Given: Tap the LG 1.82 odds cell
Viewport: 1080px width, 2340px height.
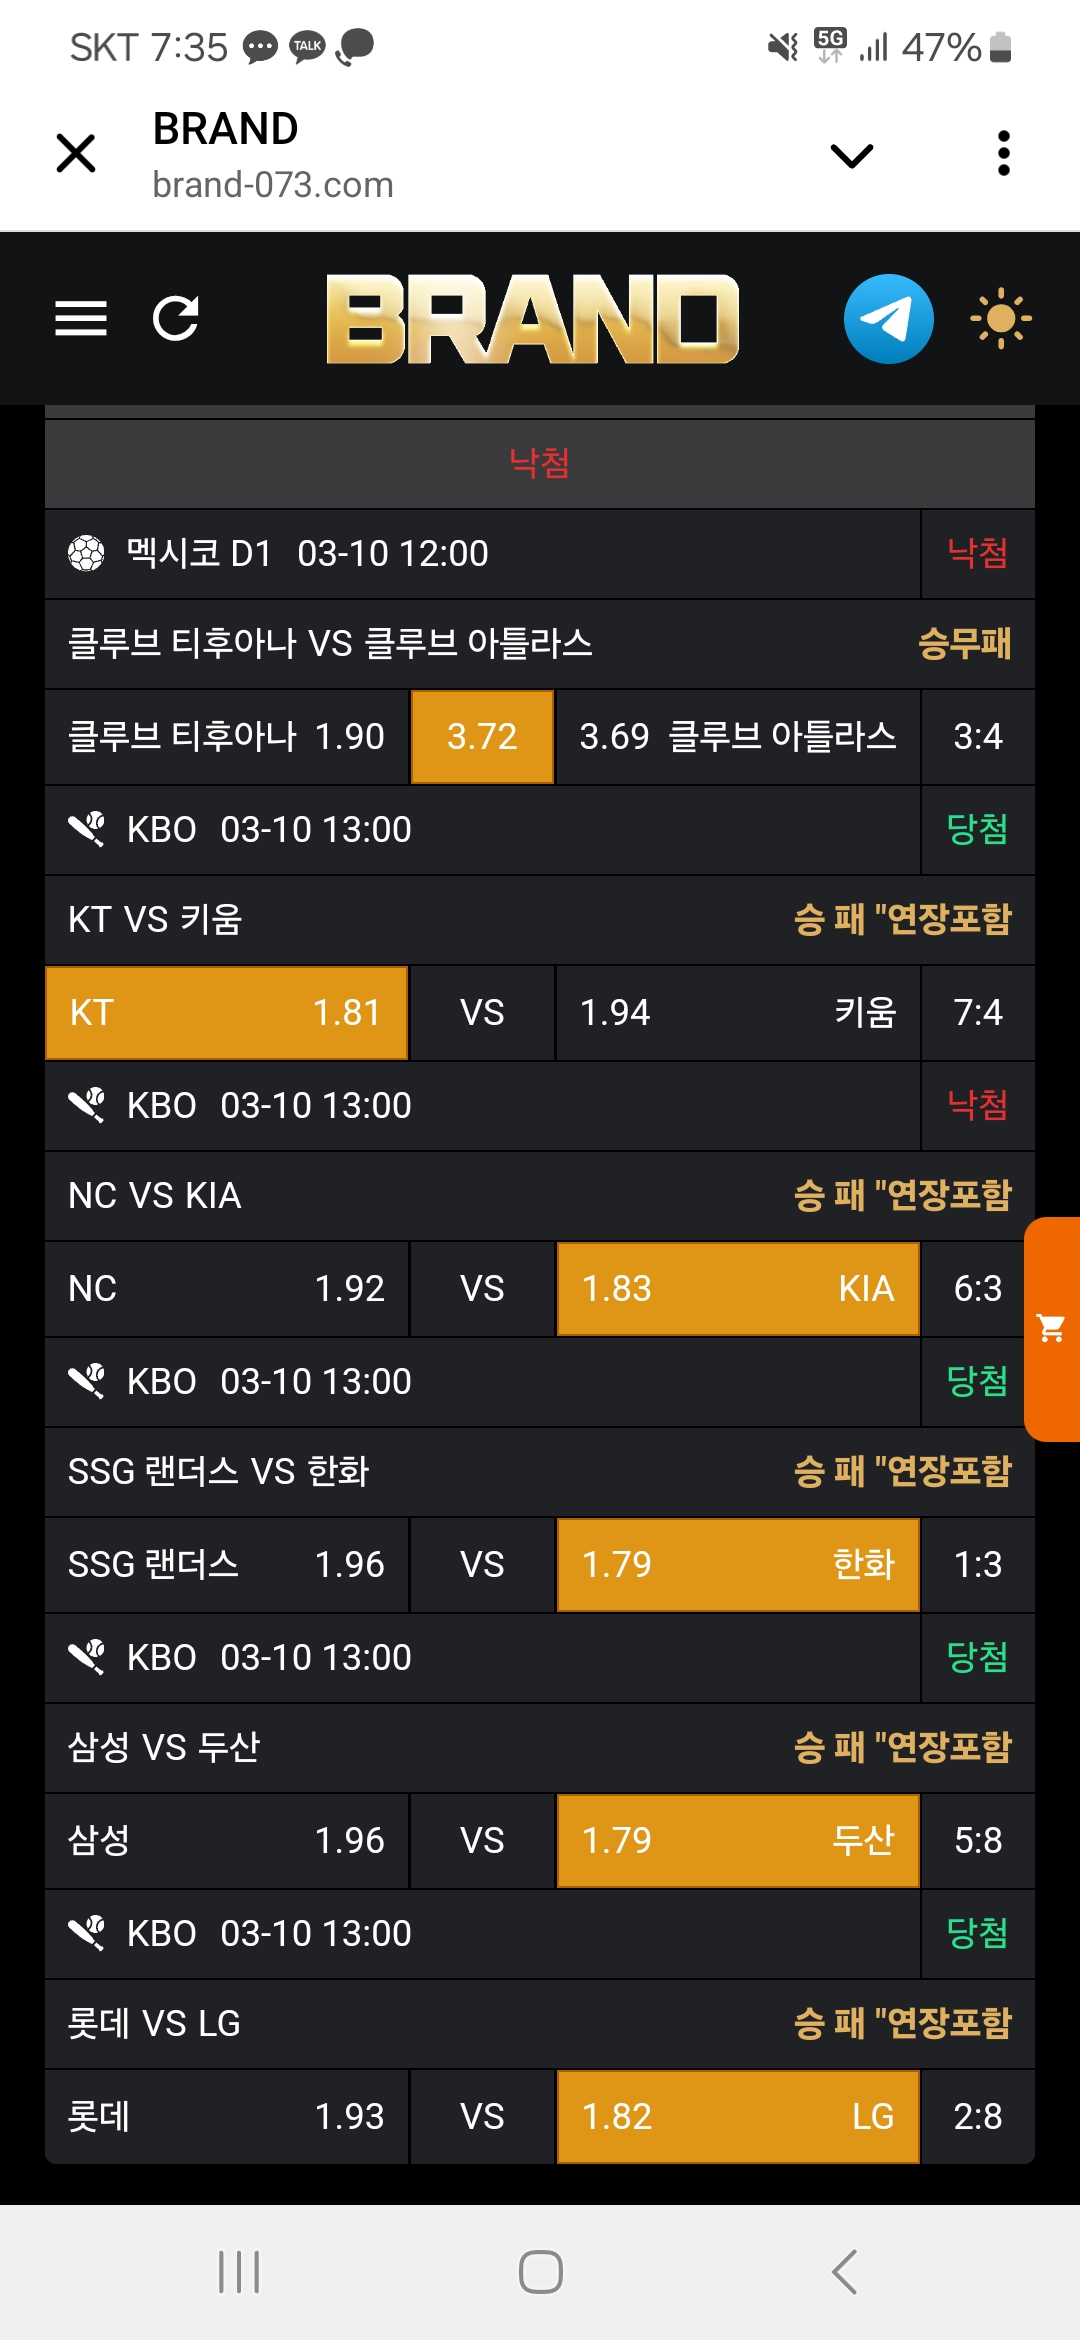Looking at the screenshot, I should tap(737, 2117).
